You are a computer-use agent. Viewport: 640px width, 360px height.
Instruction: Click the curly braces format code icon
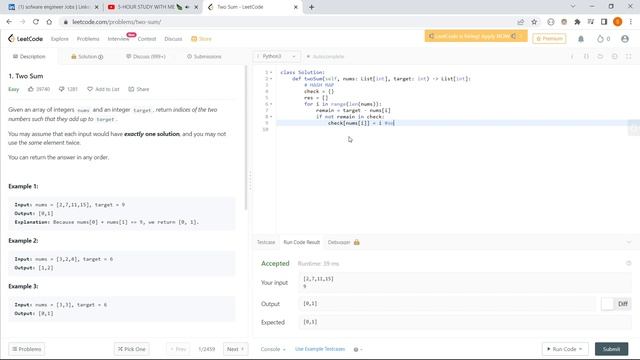pyautogui.click(x=587, y=56)
